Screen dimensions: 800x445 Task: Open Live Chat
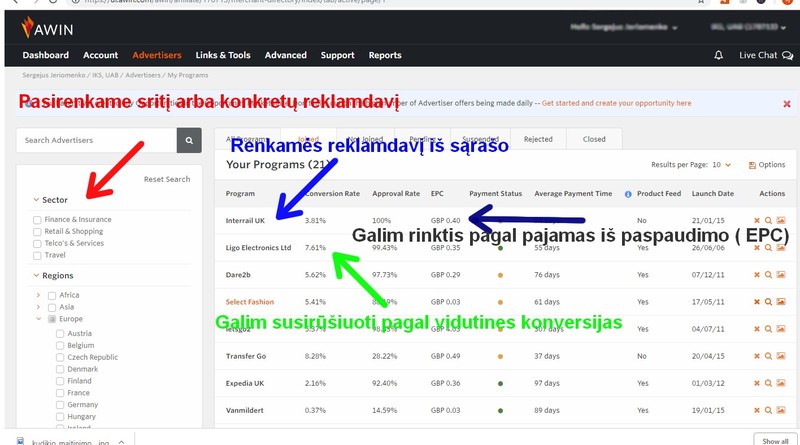tap(766, 55)
